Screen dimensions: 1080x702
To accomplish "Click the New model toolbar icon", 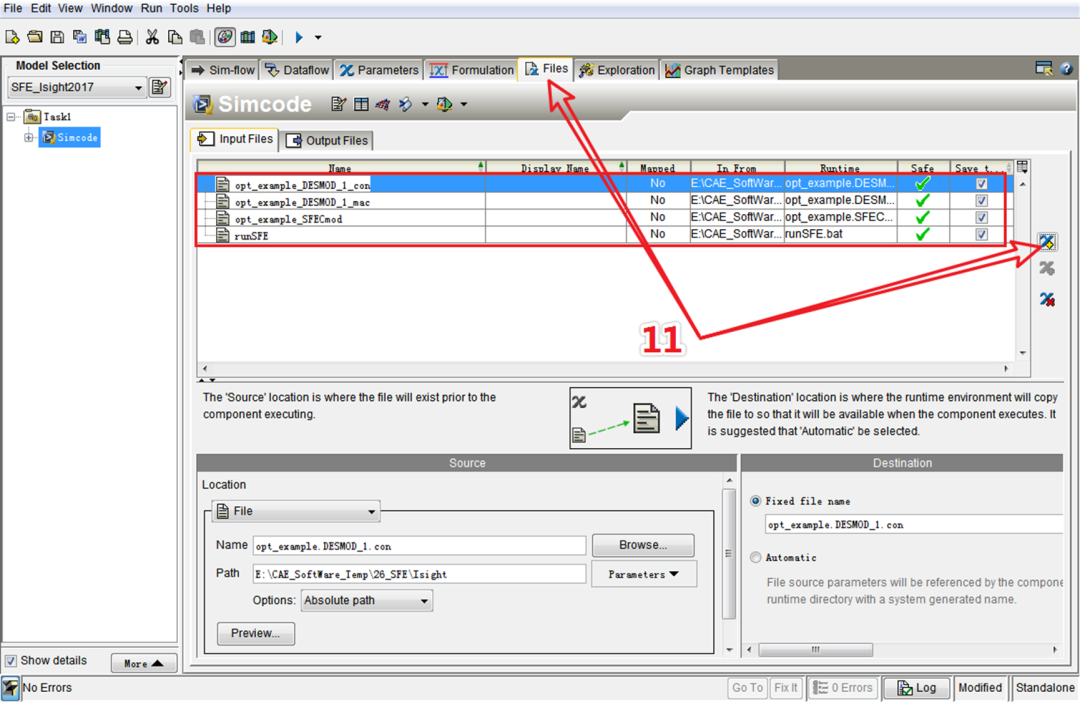I will point(12,37).
